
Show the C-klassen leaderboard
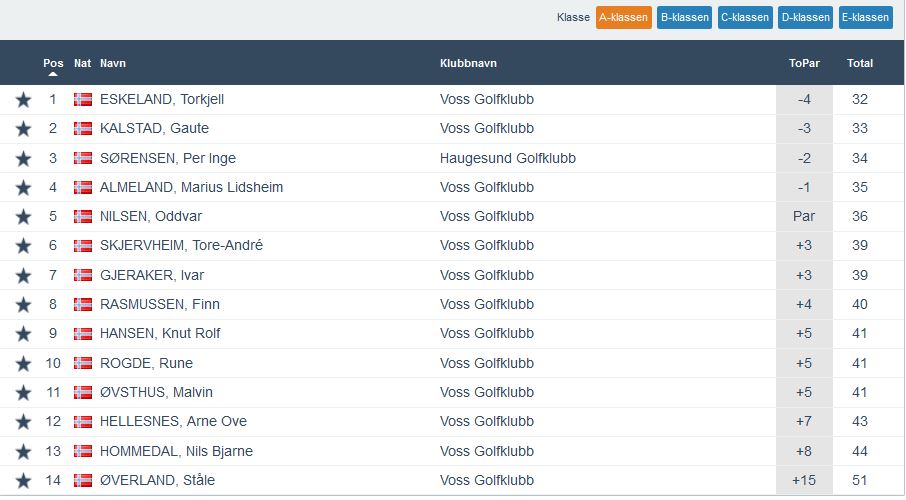744,17
